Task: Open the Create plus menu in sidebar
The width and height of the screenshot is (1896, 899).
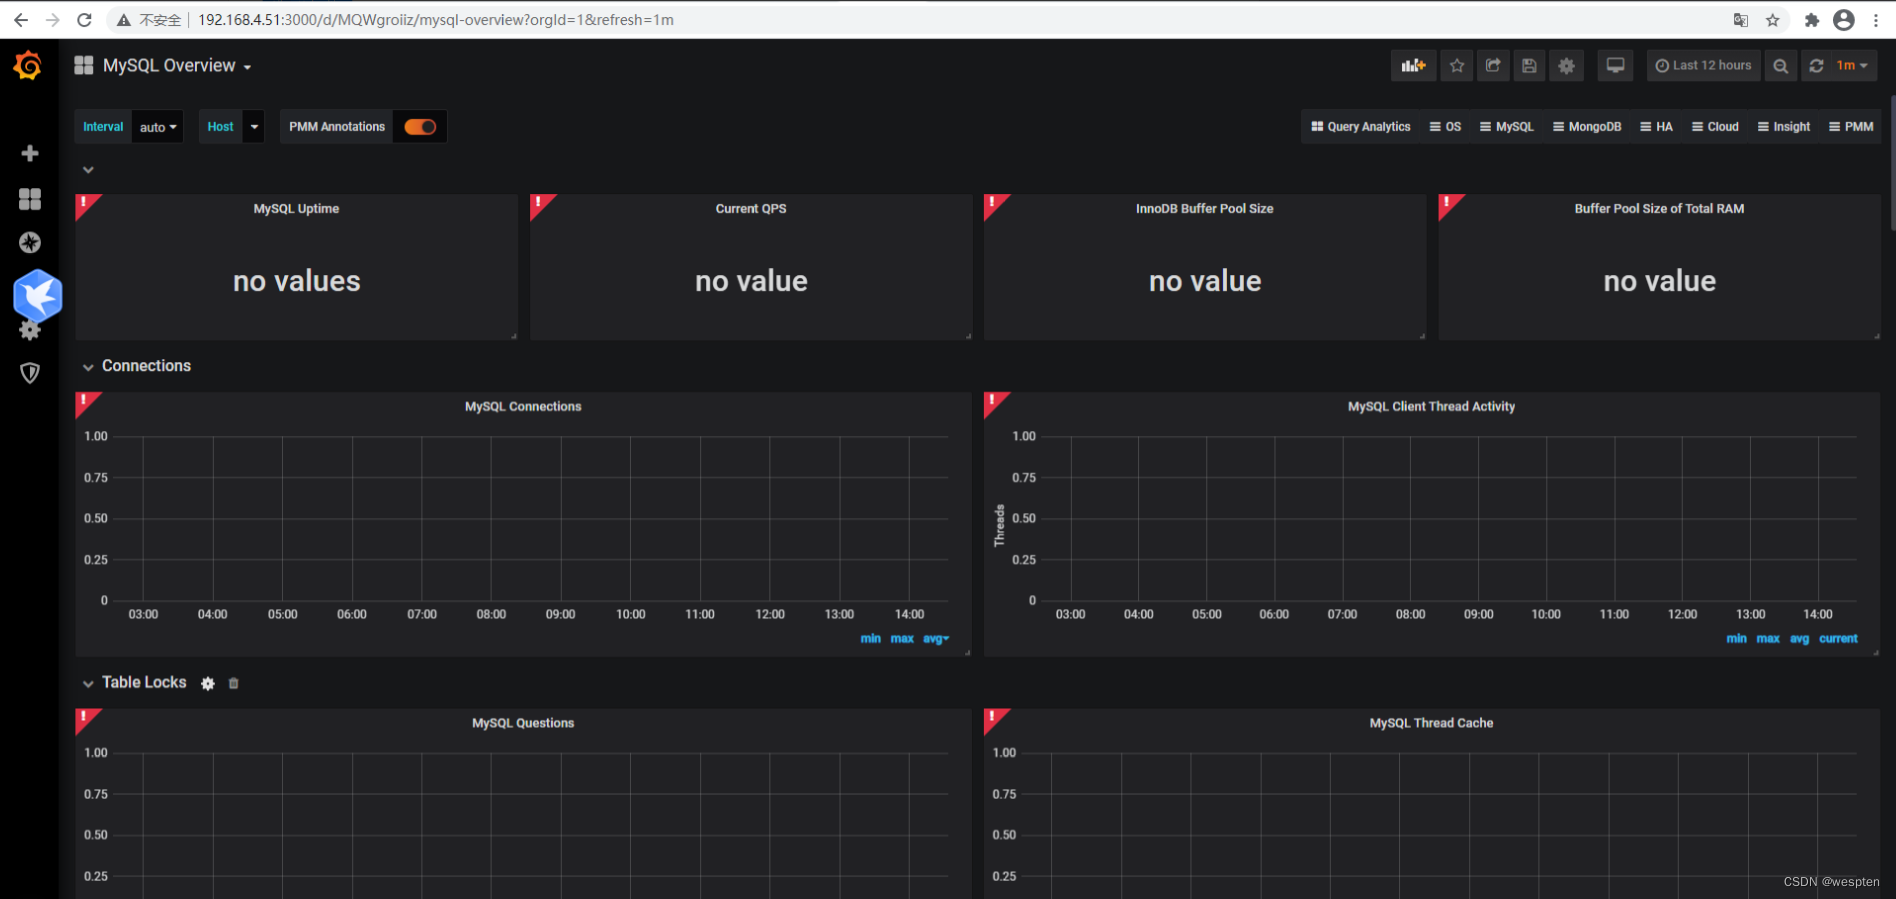Action: point(30,153)
